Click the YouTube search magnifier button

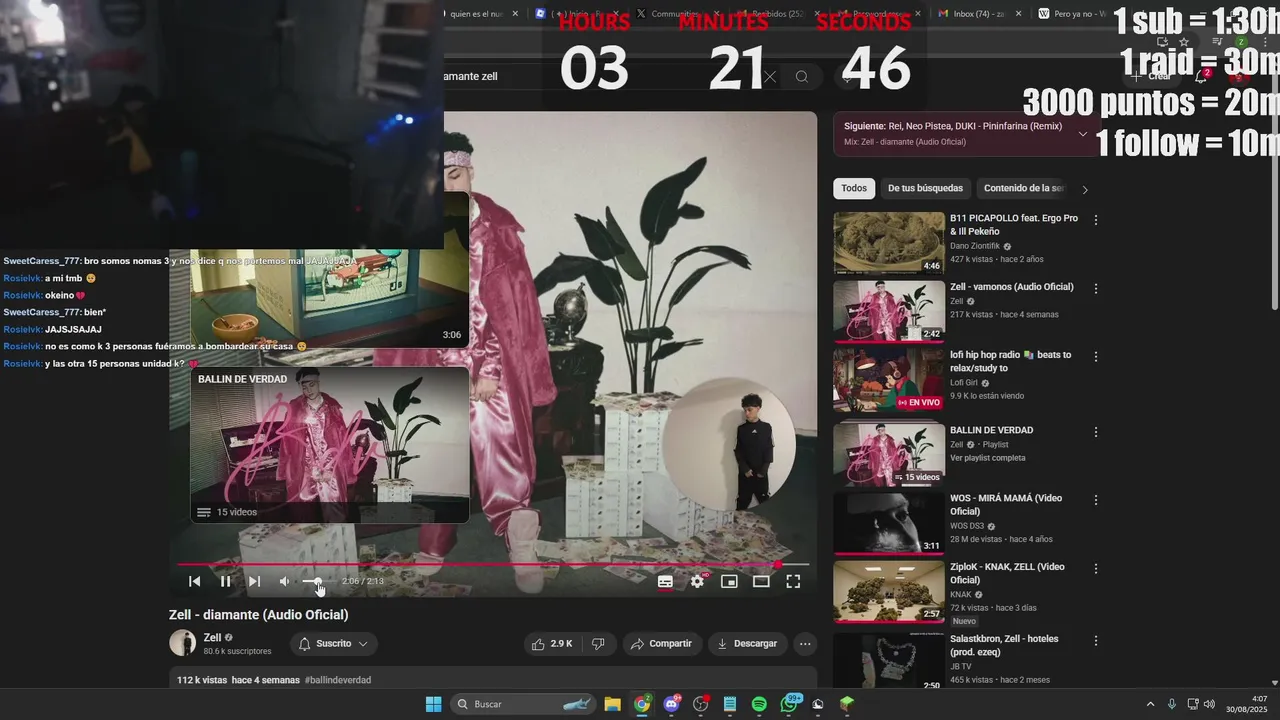tap(802, 77)
